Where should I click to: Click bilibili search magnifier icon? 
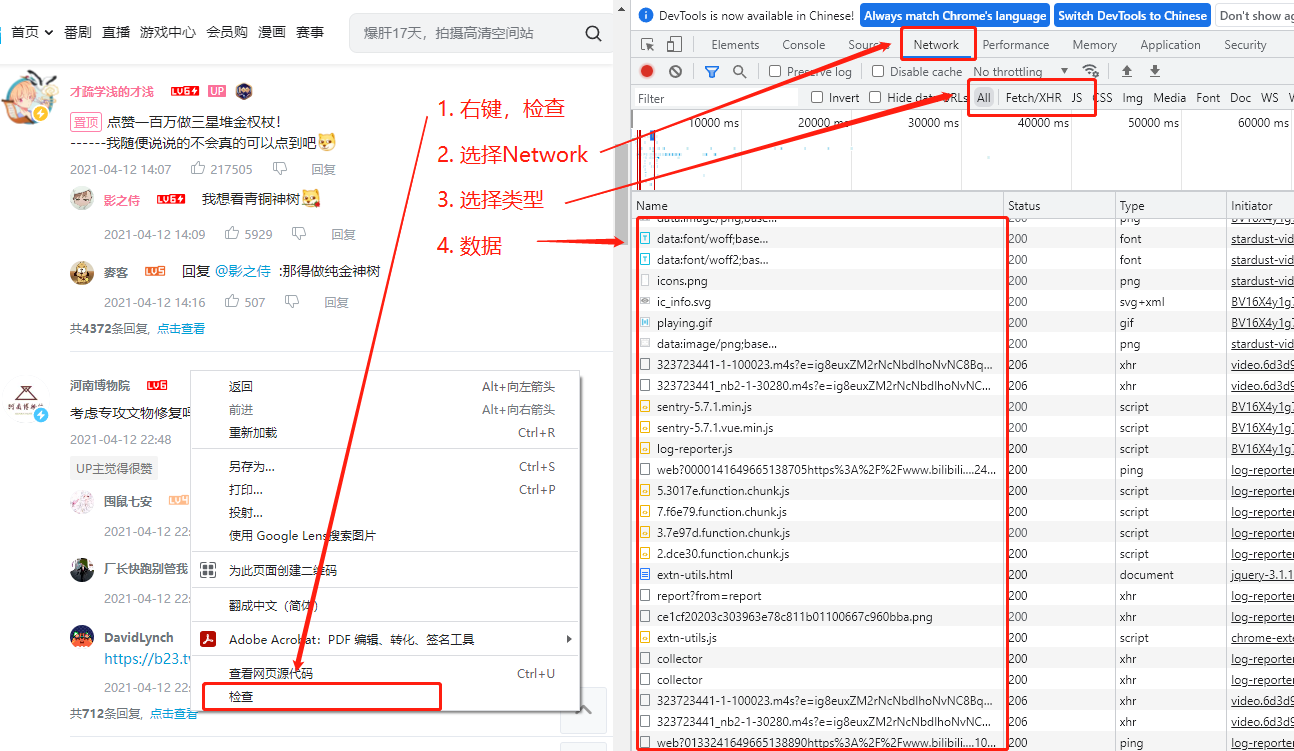[593, 34]
